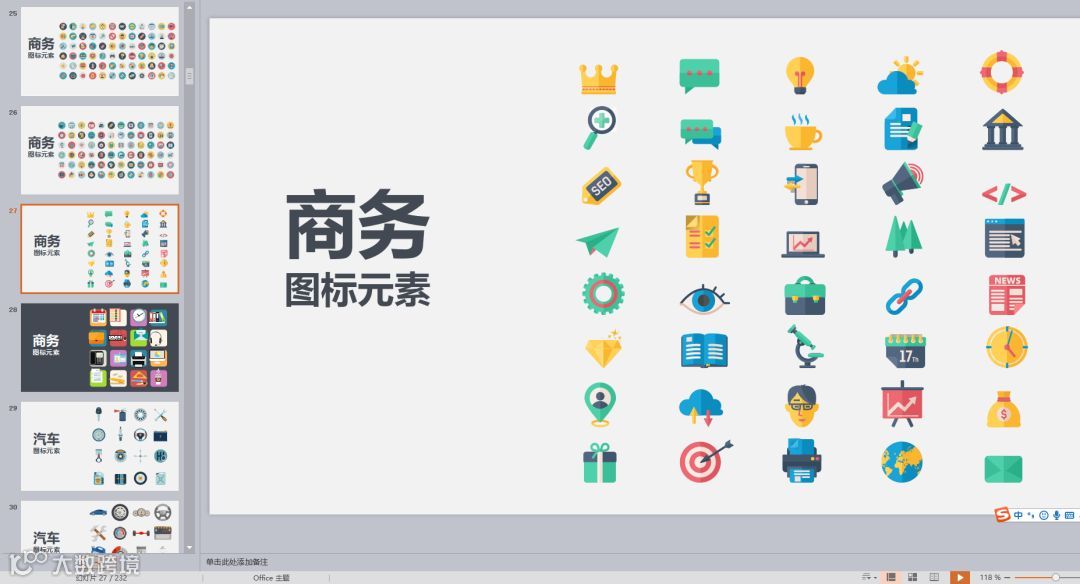Click the 商务 title text on slide
Viewport: 1080px width, 584px height.
click(x=357, y=225)
